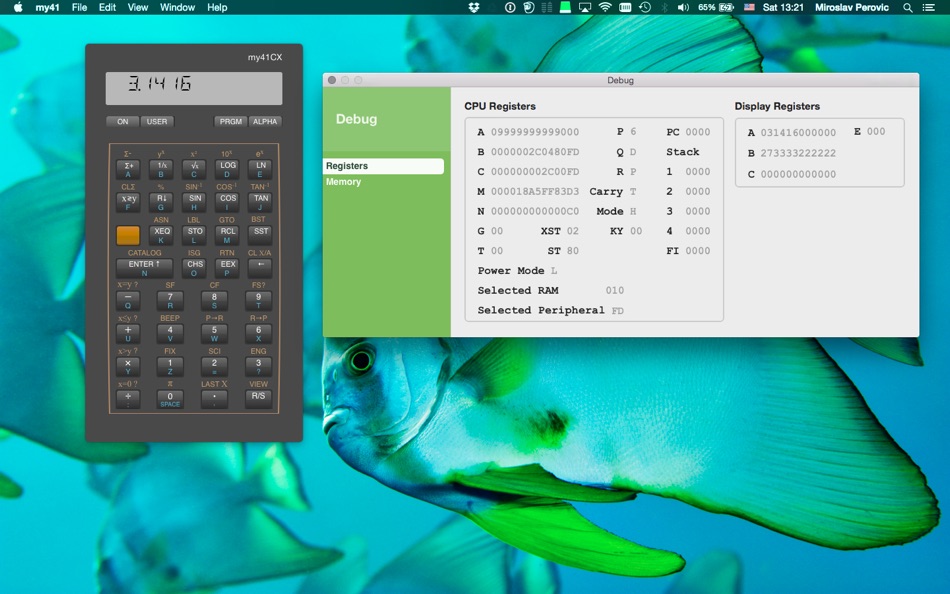This screenshot has width=950, height=594.
Task: Select Registers in Debug sidebar
Action: pyautogui.click(x=384, y=166)
